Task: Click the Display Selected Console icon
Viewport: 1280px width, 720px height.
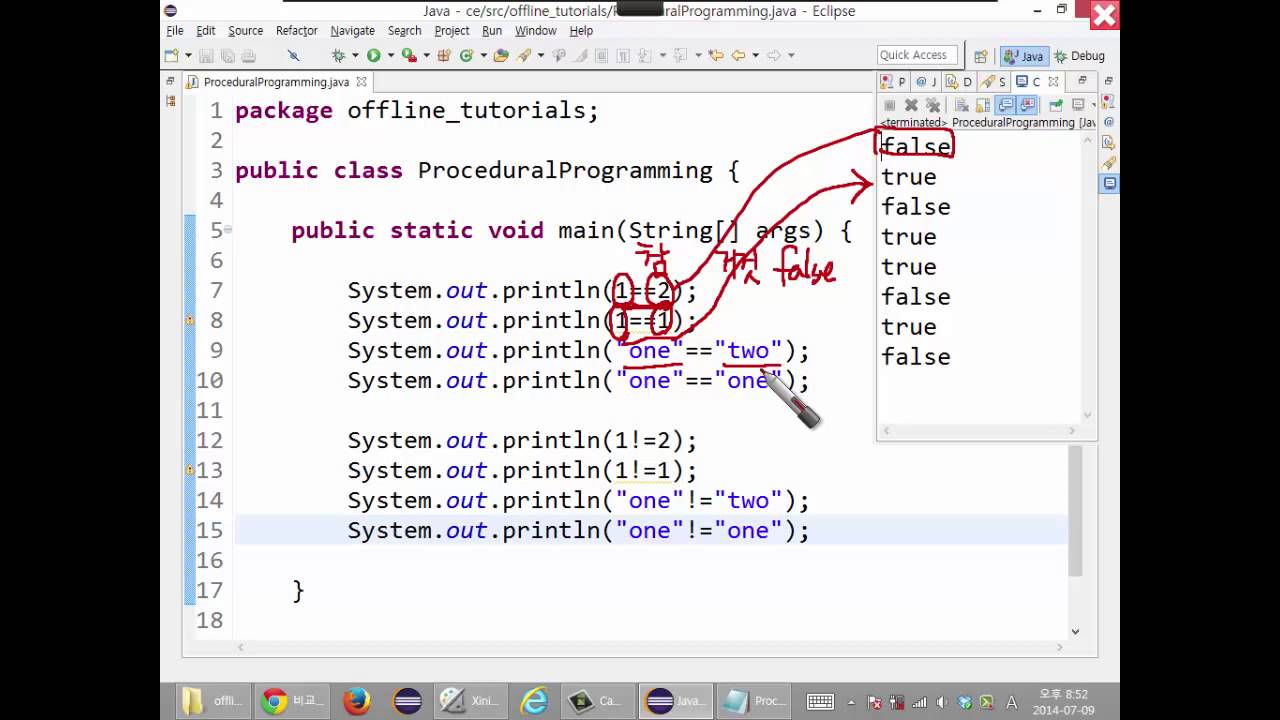Action: pyautogui.click(x=1078, y=105)
